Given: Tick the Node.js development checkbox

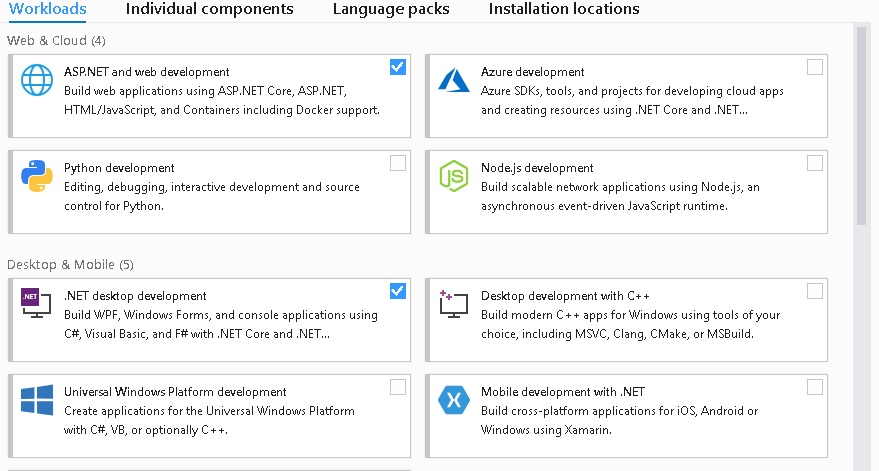Looking at the screenshot, I should (815, 163).
